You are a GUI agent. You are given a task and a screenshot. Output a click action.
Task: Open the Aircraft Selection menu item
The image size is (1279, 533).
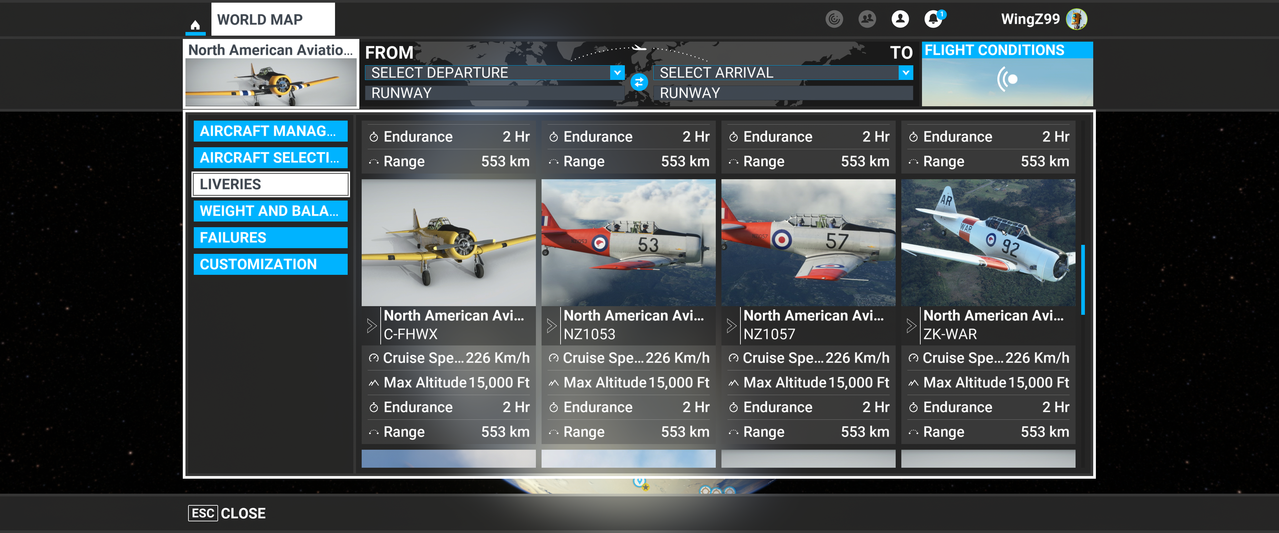tap(270, 158)
